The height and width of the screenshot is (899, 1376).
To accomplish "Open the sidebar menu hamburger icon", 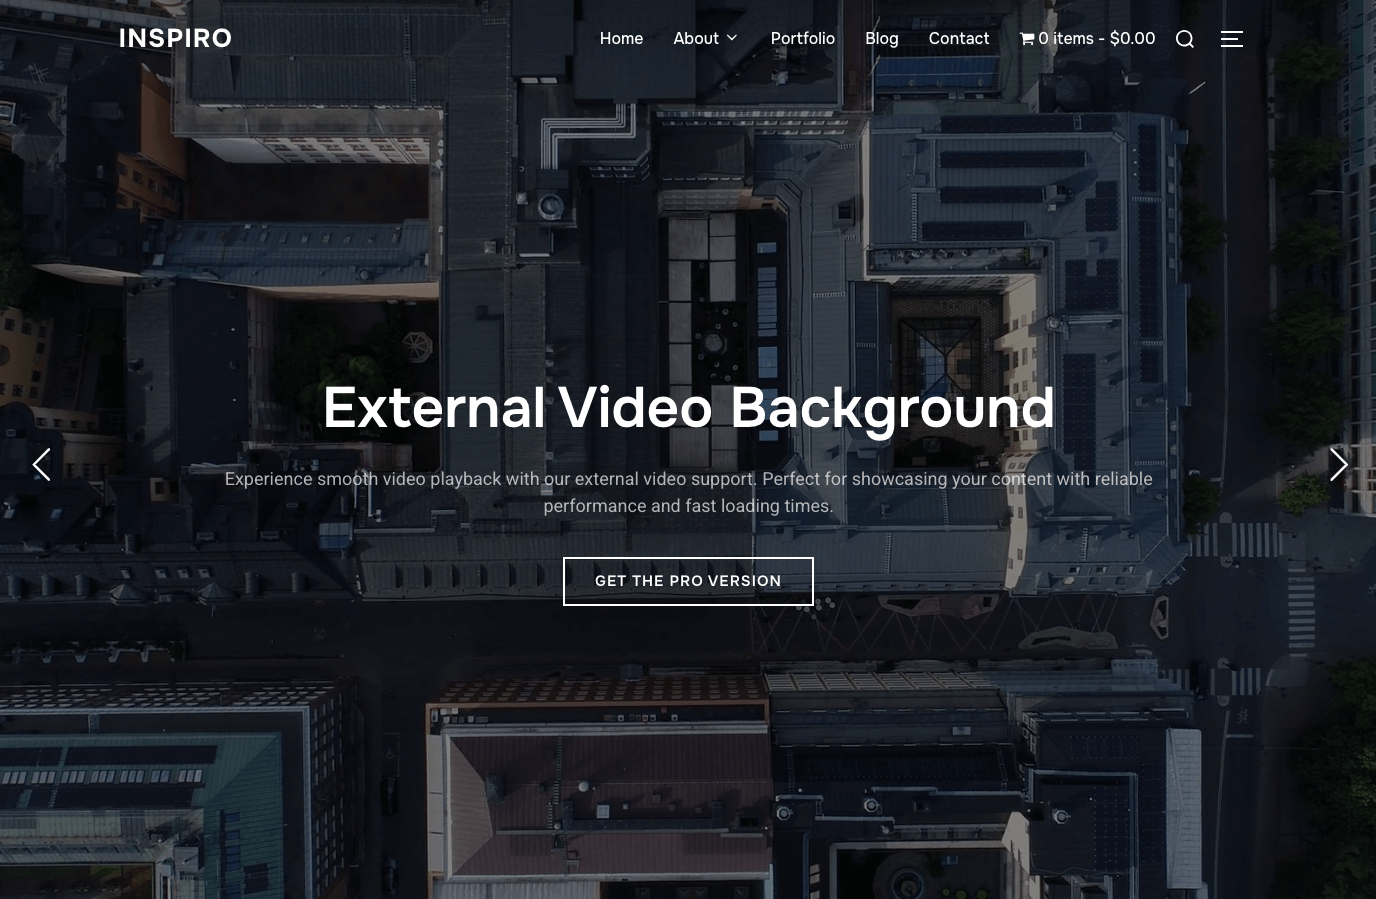I will coord(1232,39).
